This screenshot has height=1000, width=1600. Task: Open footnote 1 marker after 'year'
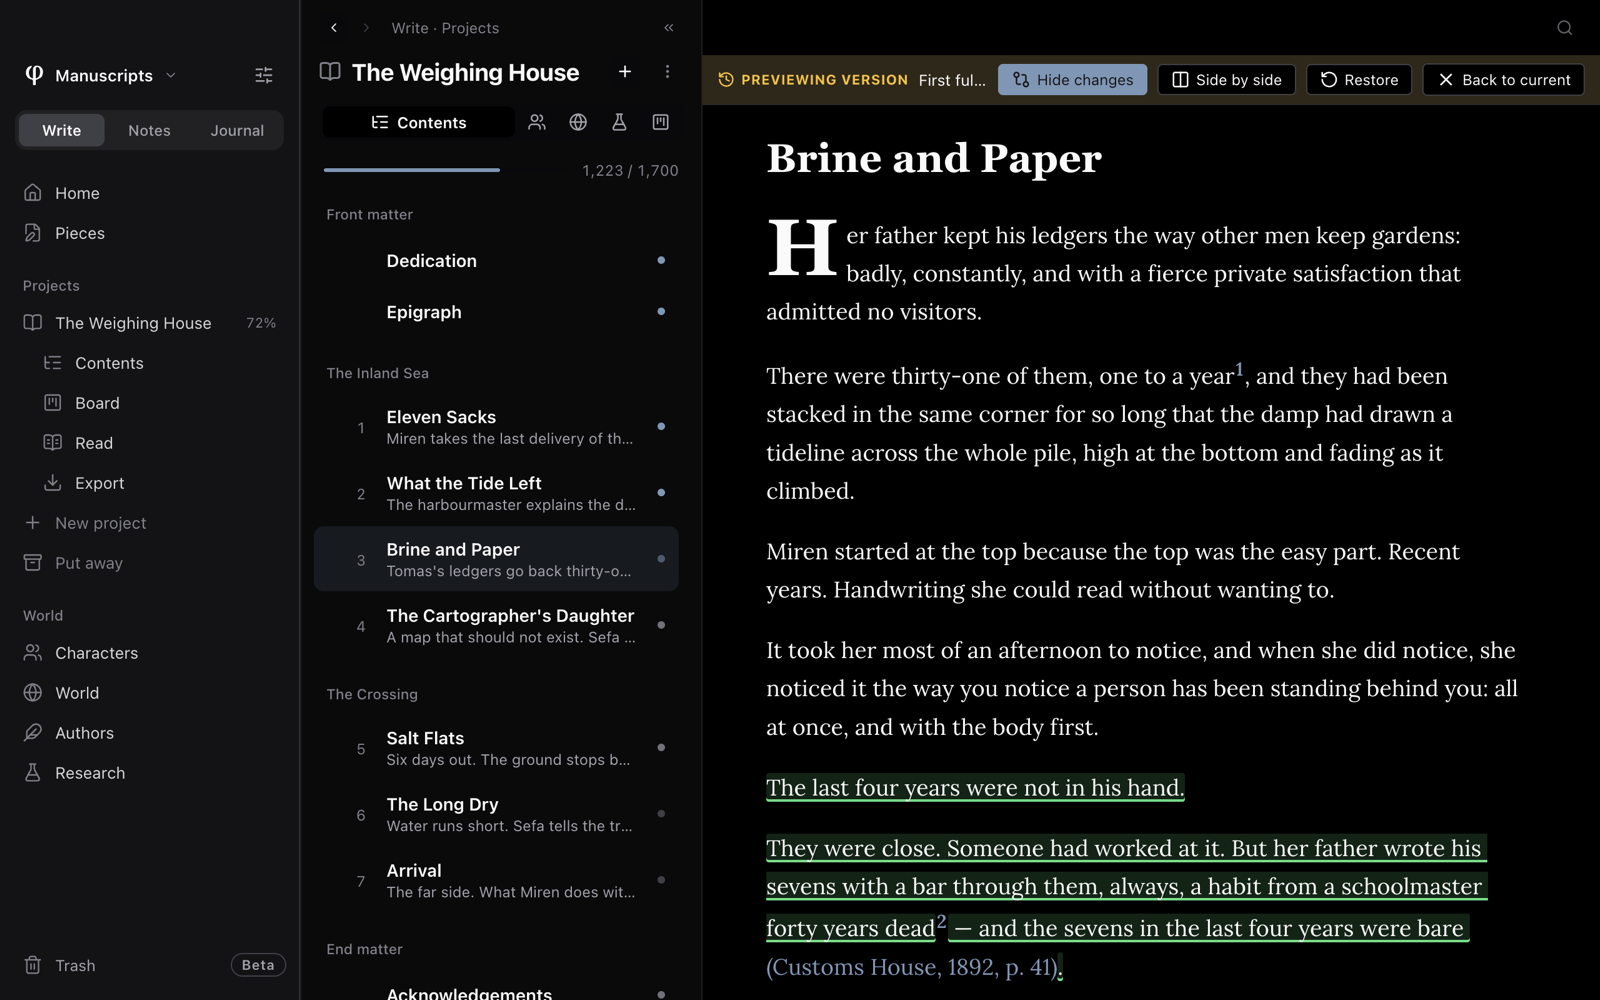coord(1239,369)
